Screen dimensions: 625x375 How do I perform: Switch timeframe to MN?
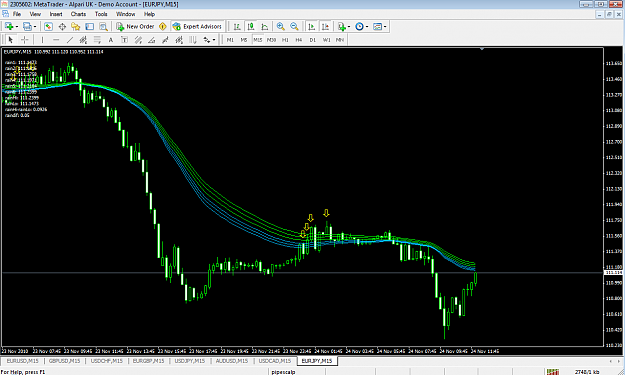(340, 40)
